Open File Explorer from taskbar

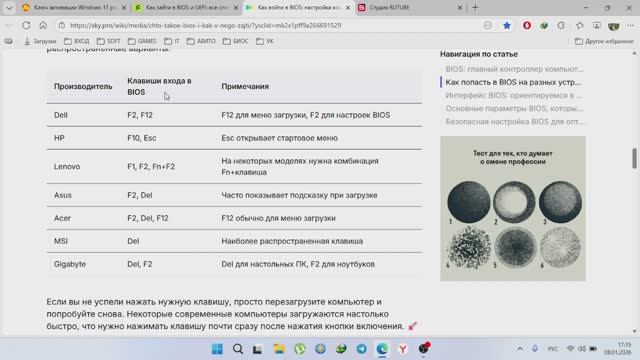coord(279,349)
